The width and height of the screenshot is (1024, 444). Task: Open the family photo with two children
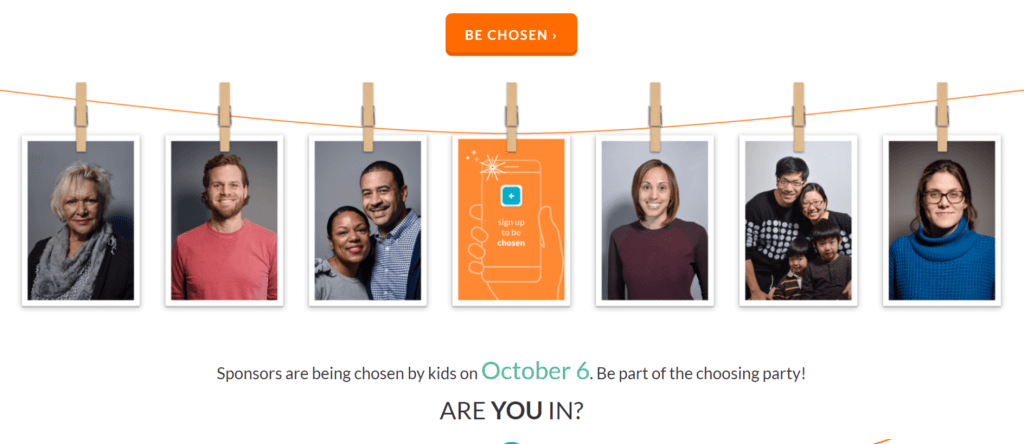tap(797, 220)
